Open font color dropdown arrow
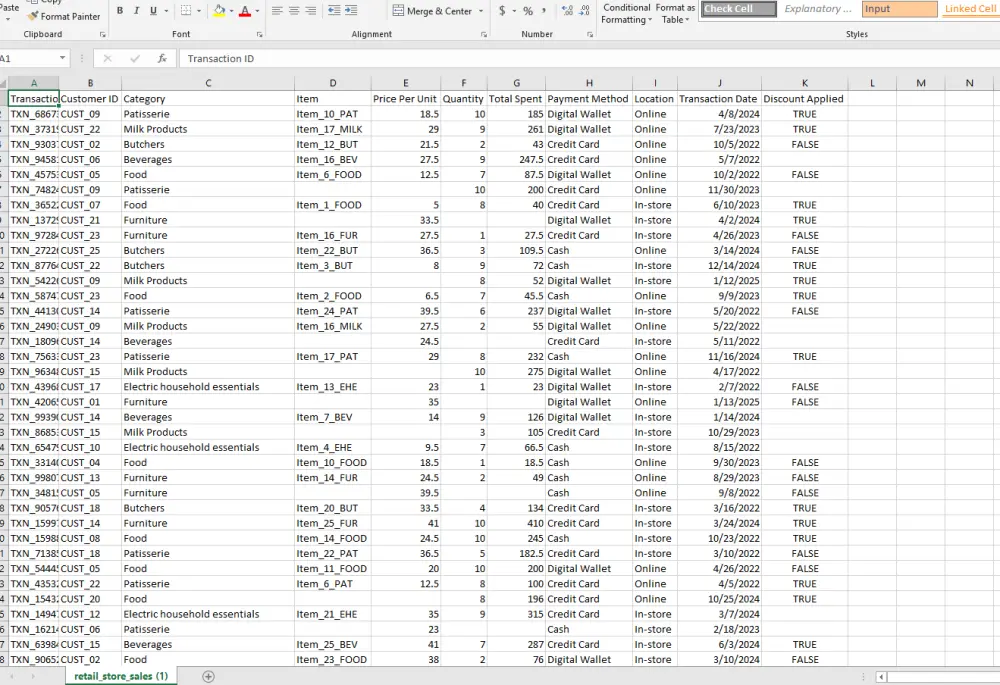Screen dimensions: 1000x685 coord(257,11)
